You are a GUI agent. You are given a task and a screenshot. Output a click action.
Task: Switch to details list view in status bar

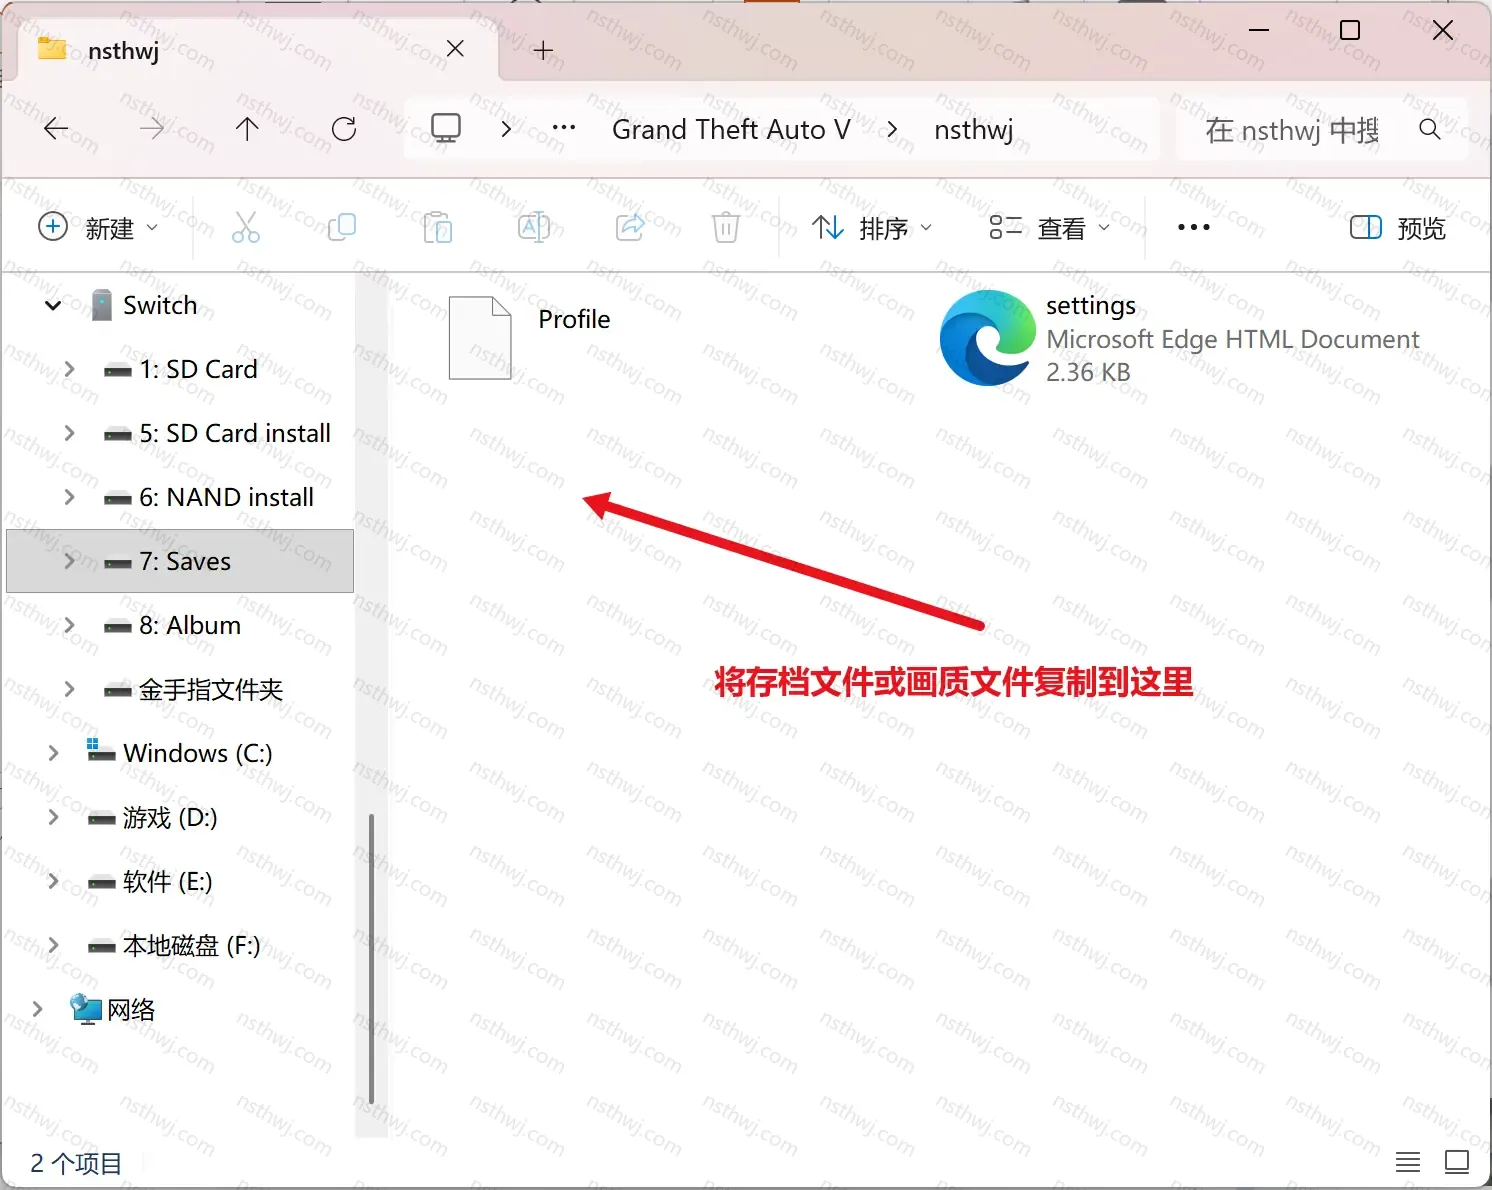1408,1162
